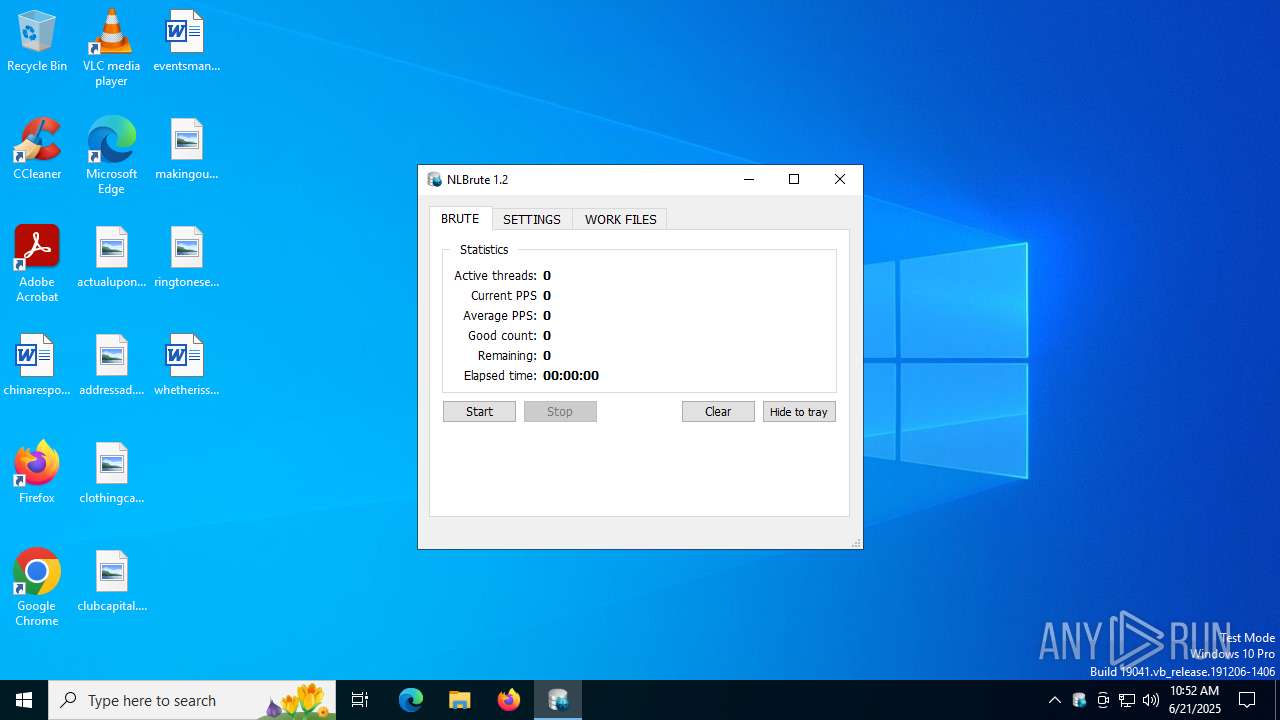
Task: Open the Action Center notifications icon
Action: coord(1247,700)
